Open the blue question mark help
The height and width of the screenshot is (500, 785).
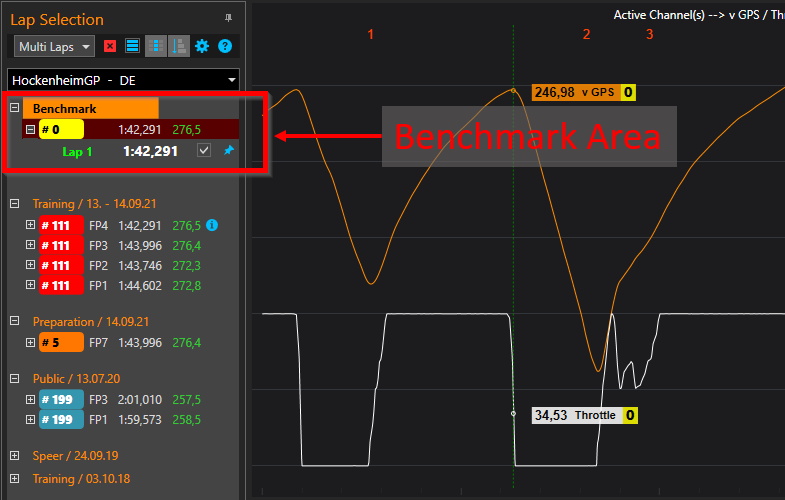[x=225, y=46]
